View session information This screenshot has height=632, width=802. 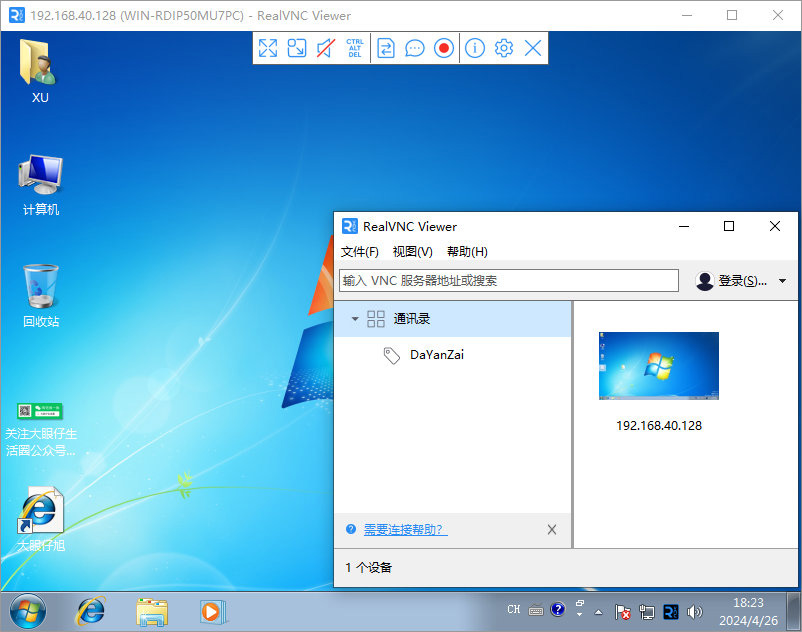[474, 48]
